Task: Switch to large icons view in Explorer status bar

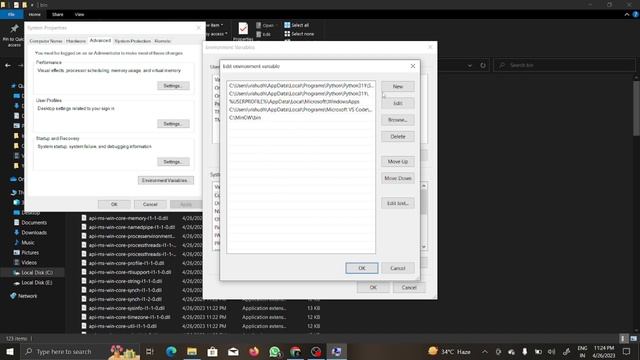Action: 633,338
